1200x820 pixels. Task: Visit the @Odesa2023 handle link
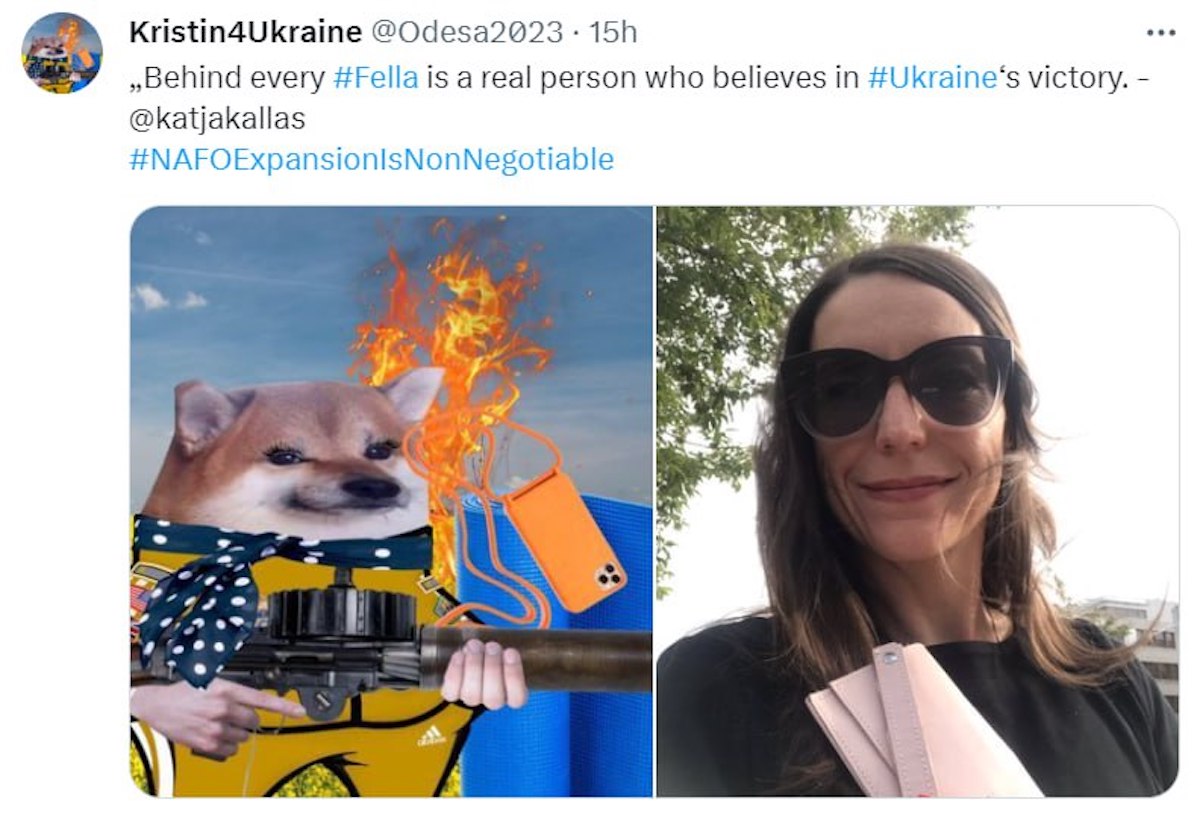click(468, 32)
